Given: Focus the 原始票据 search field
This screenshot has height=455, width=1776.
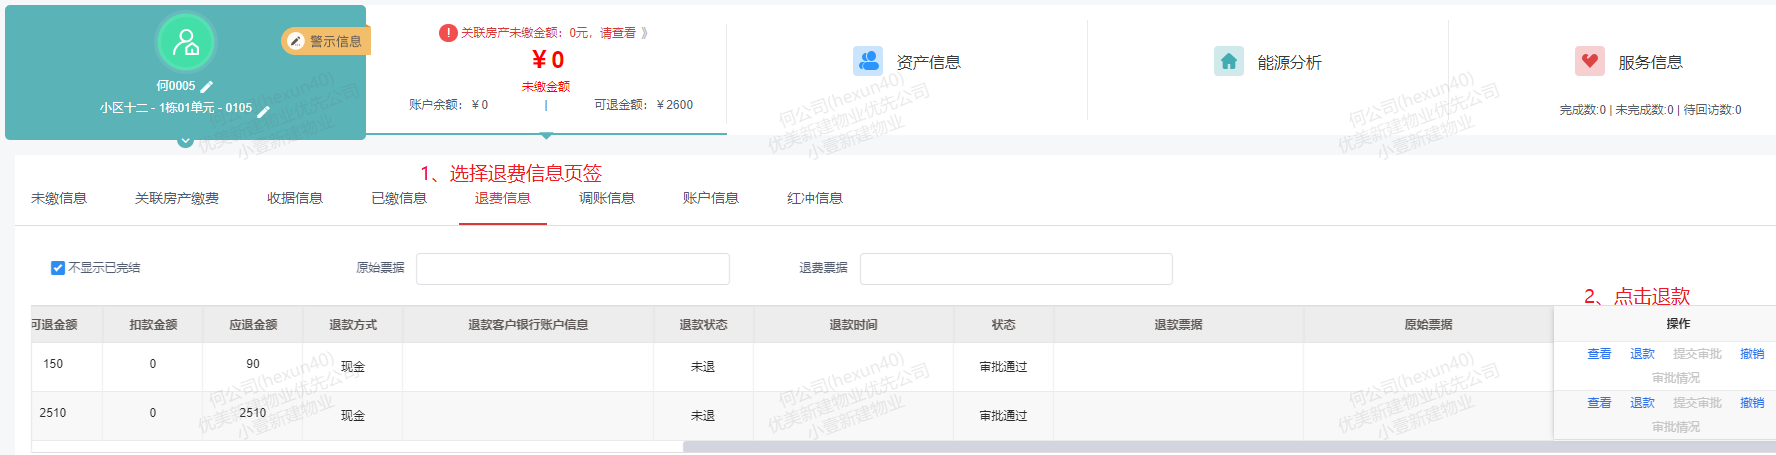Looking at the screenshot, I should coord(573,269).
